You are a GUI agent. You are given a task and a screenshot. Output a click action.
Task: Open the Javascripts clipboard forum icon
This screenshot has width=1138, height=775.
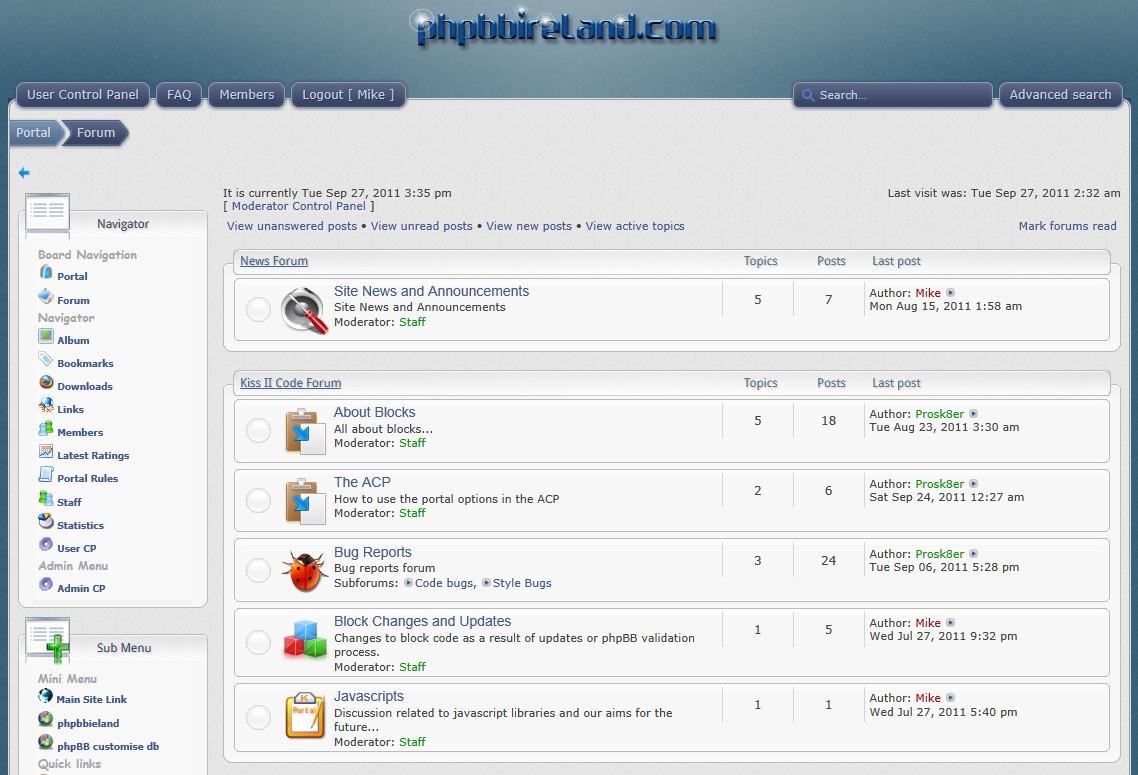[305, 716]
